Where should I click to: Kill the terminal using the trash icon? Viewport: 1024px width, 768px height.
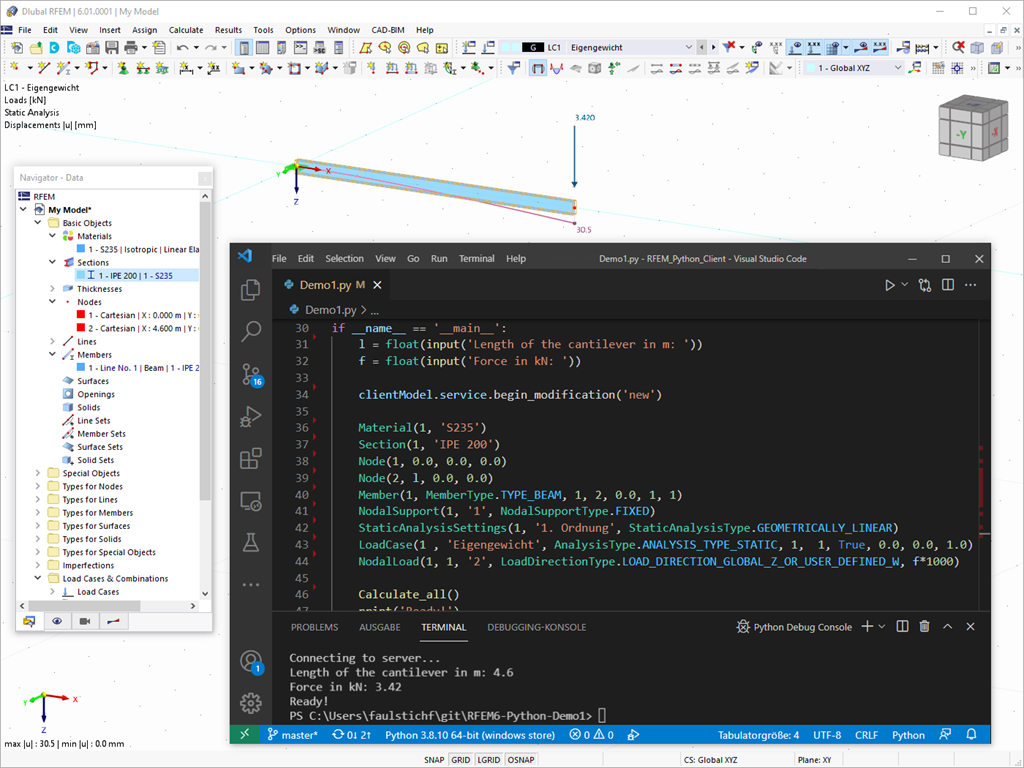click(924, 626)
